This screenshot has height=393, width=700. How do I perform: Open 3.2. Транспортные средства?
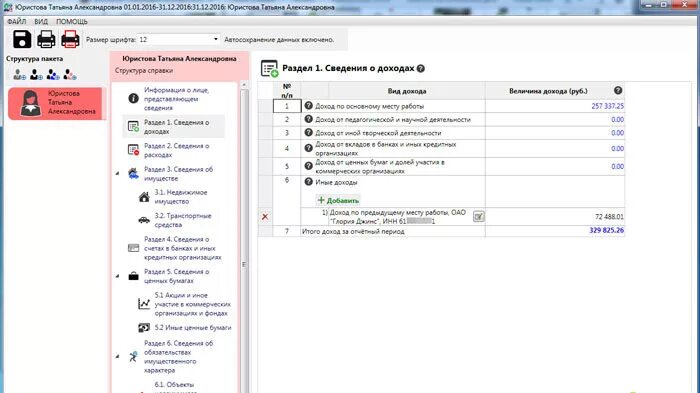(183, 220)
